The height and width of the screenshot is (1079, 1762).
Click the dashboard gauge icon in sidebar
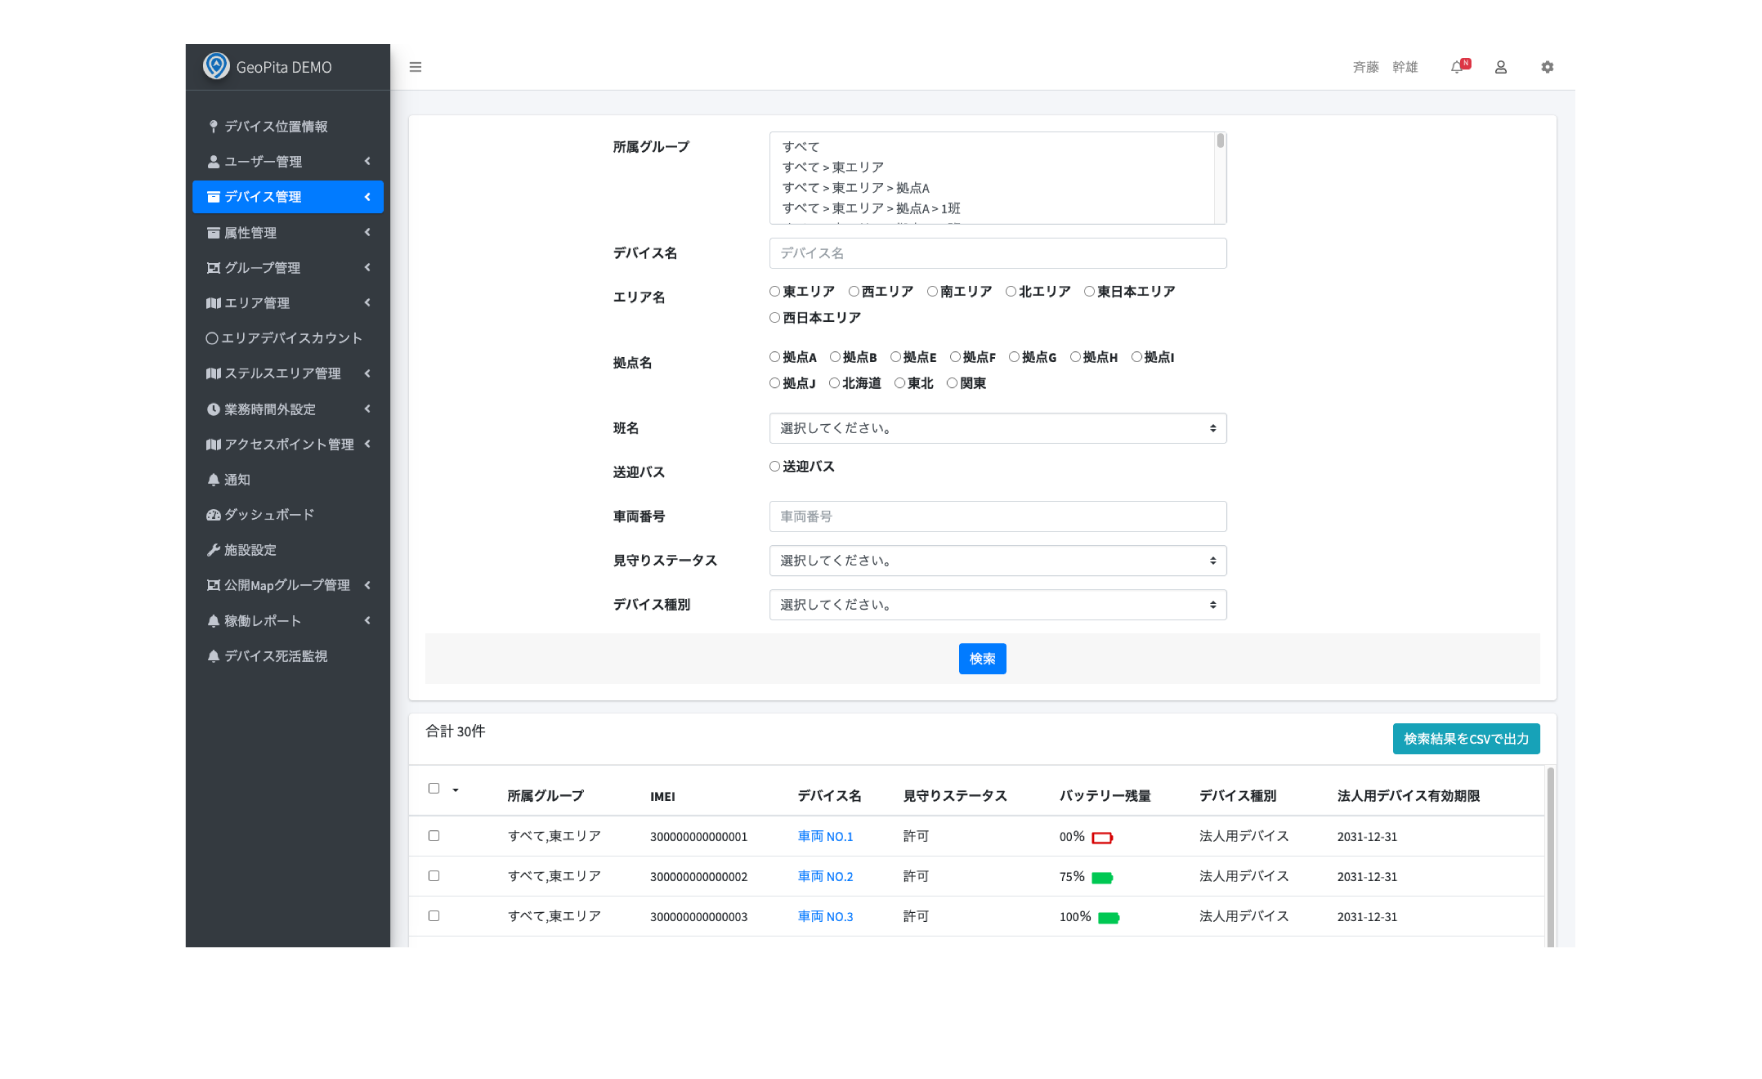click(x=213, y=515)
